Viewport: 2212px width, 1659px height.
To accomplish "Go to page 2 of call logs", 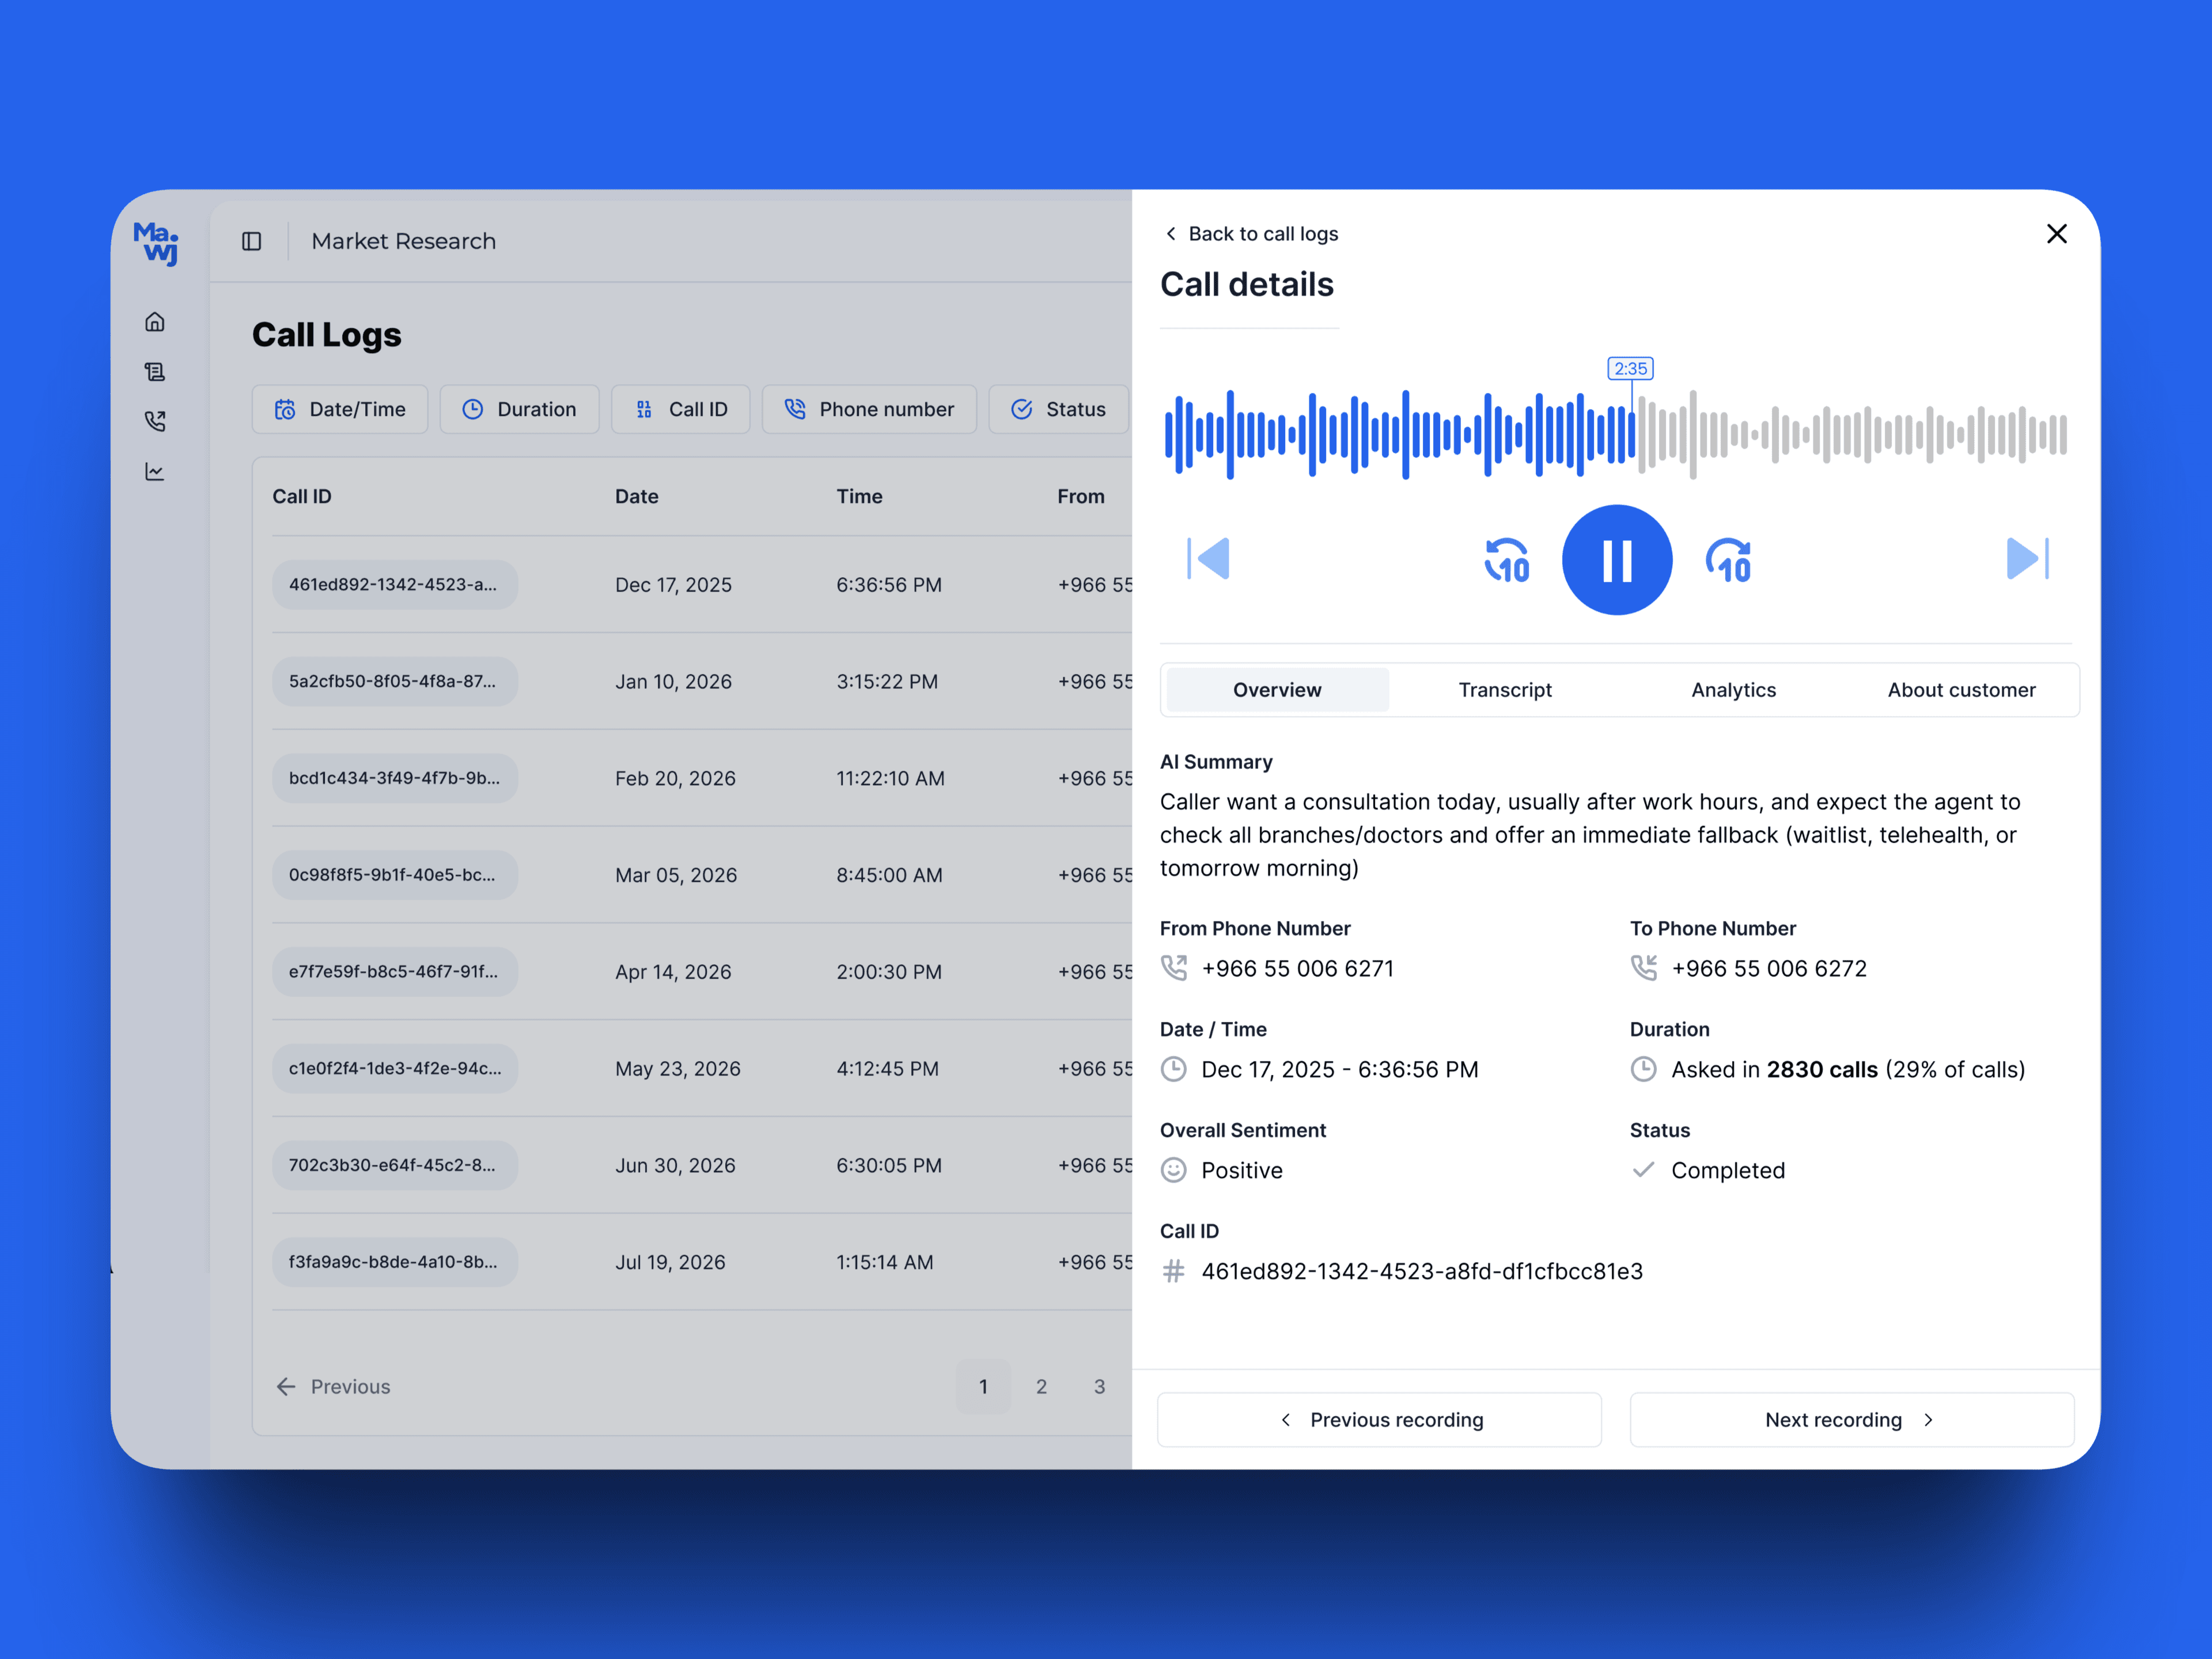I will point(1041,1386).
